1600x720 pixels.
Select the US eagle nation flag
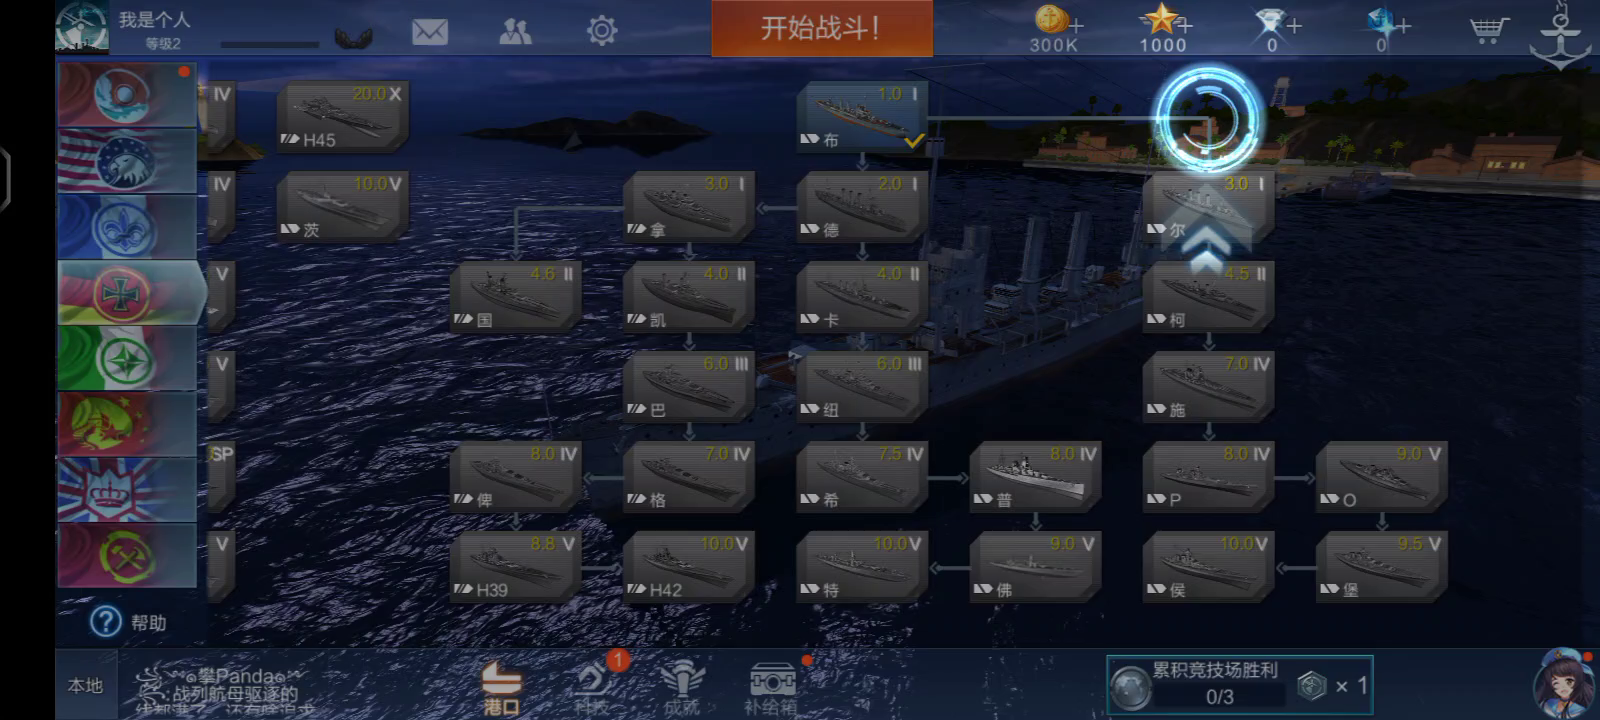coord(127,161)
